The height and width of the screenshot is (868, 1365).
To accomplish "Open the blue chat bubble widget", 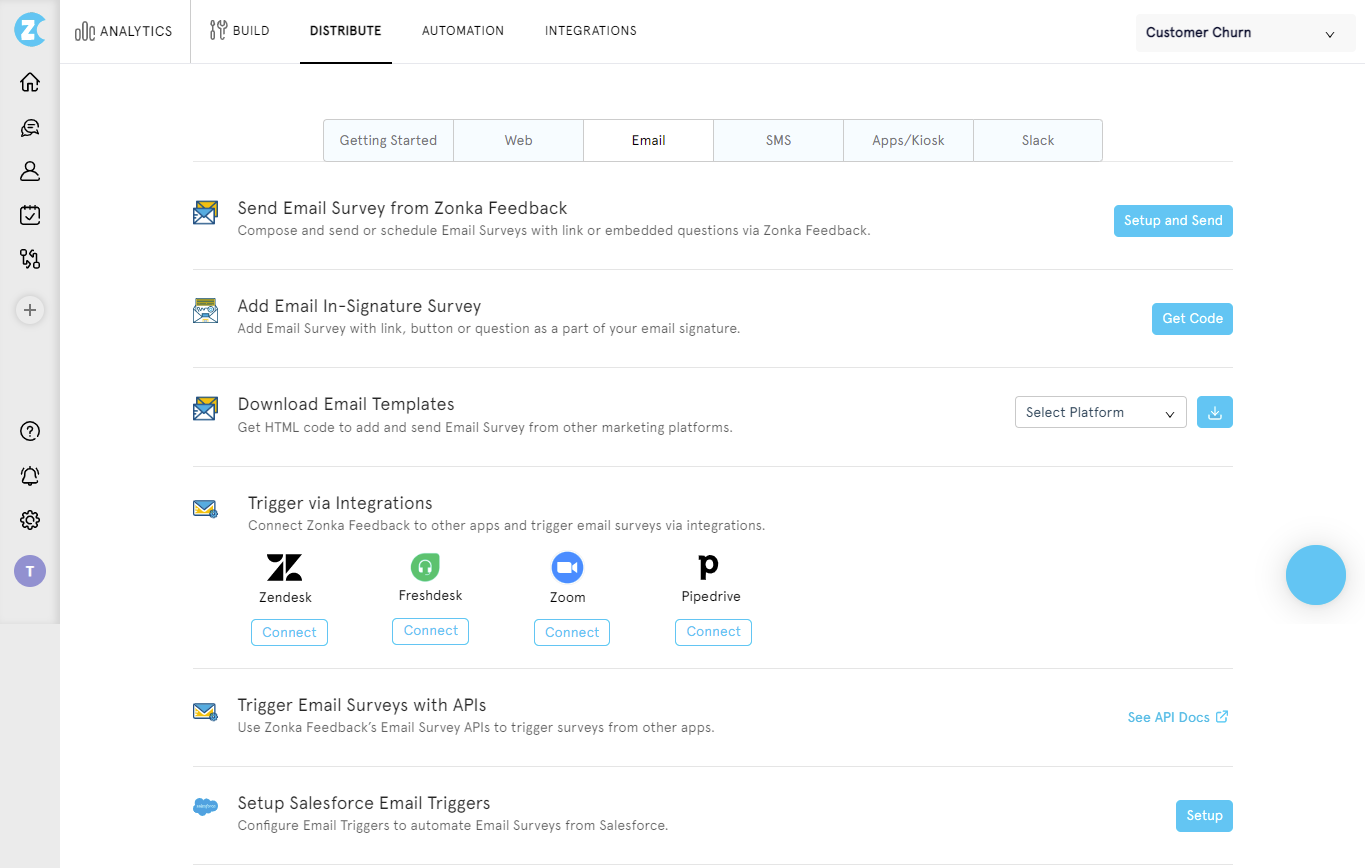I will tap(1316, 575).
